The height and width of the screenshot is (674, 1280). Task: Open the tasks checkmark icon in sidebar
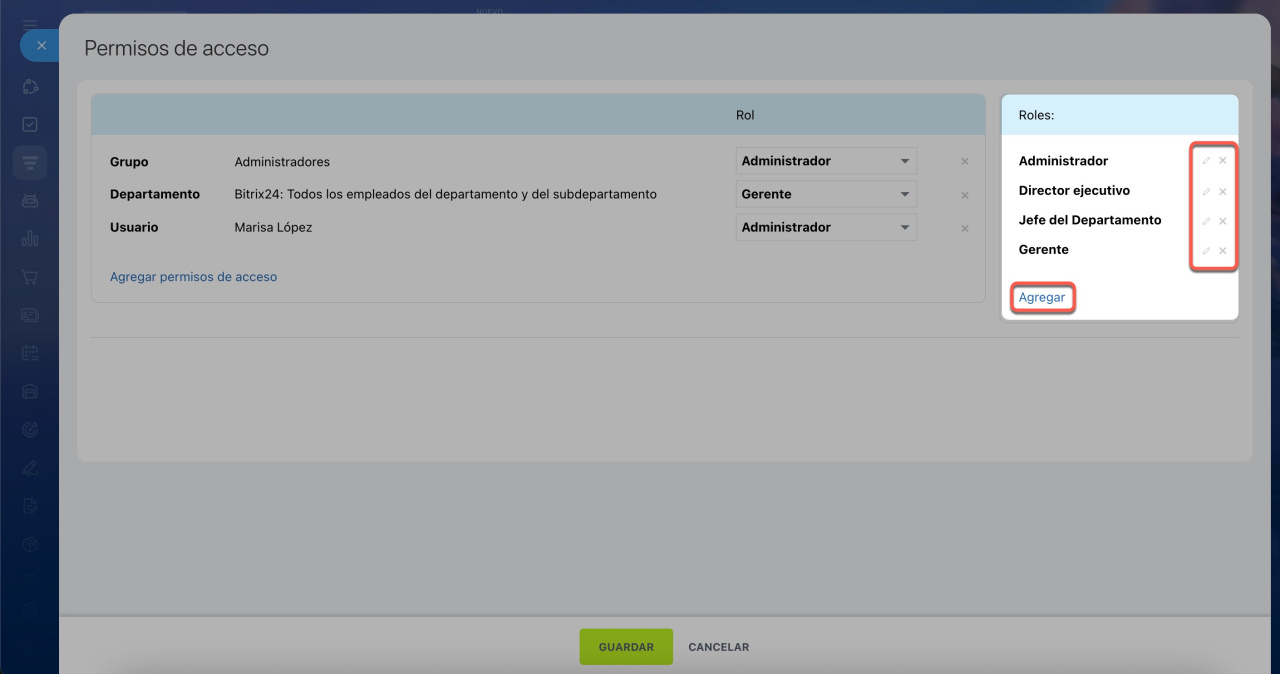30,124
